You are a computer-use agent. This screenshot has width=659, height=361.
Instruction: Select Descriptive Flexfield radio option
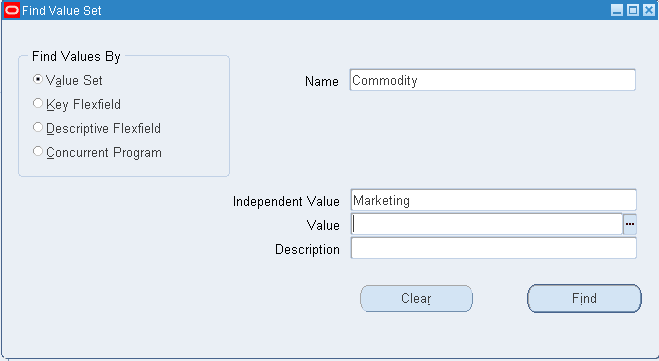point(38,127)
